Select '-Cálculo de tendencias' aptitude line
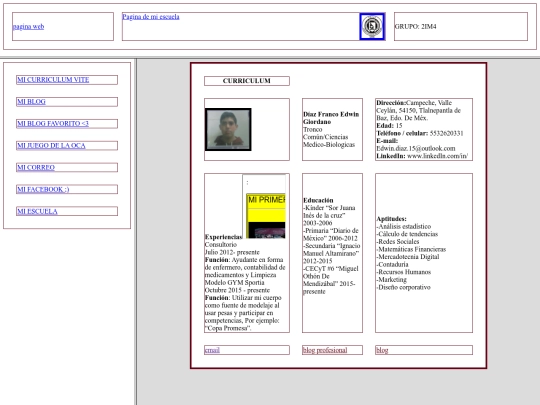540x405 pixels. 407,234
